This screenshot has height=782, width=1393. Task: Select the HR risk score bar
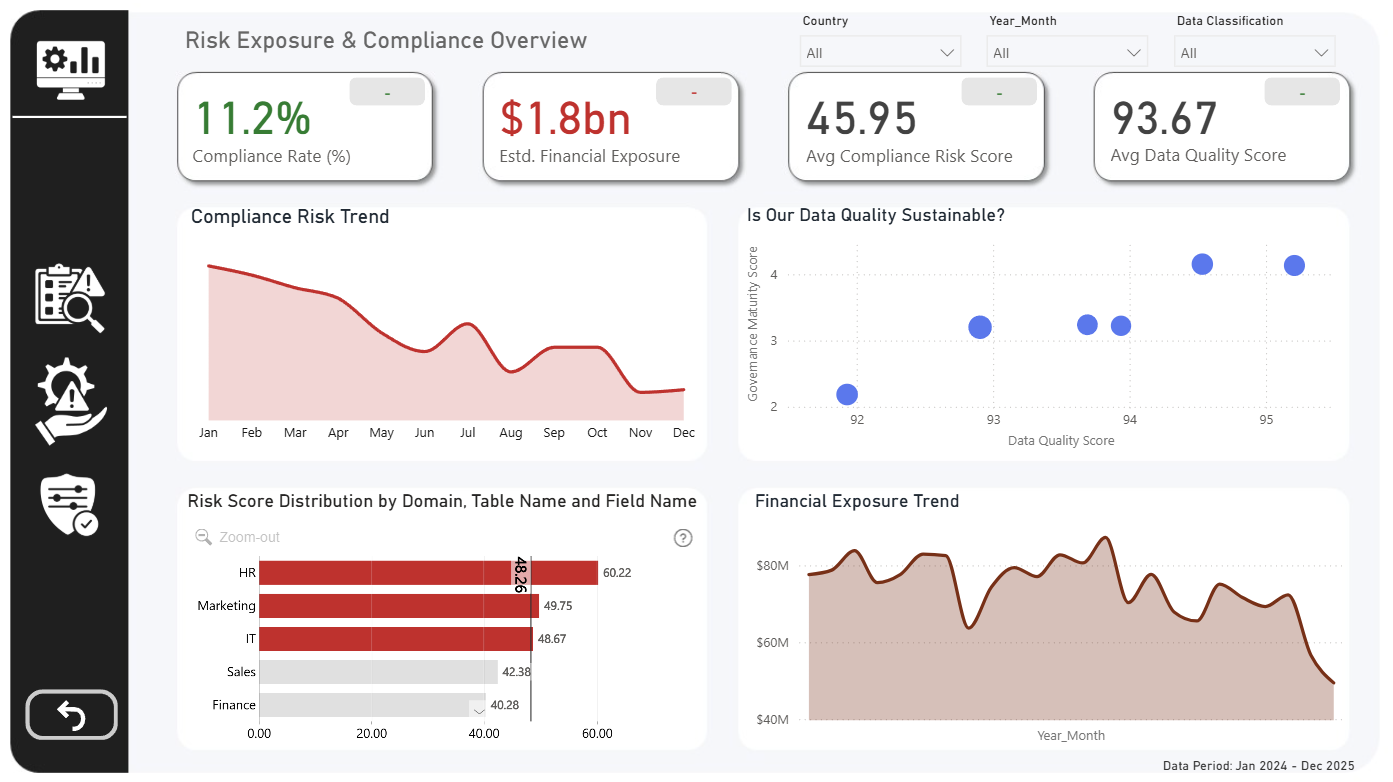(x=428, y=573)
